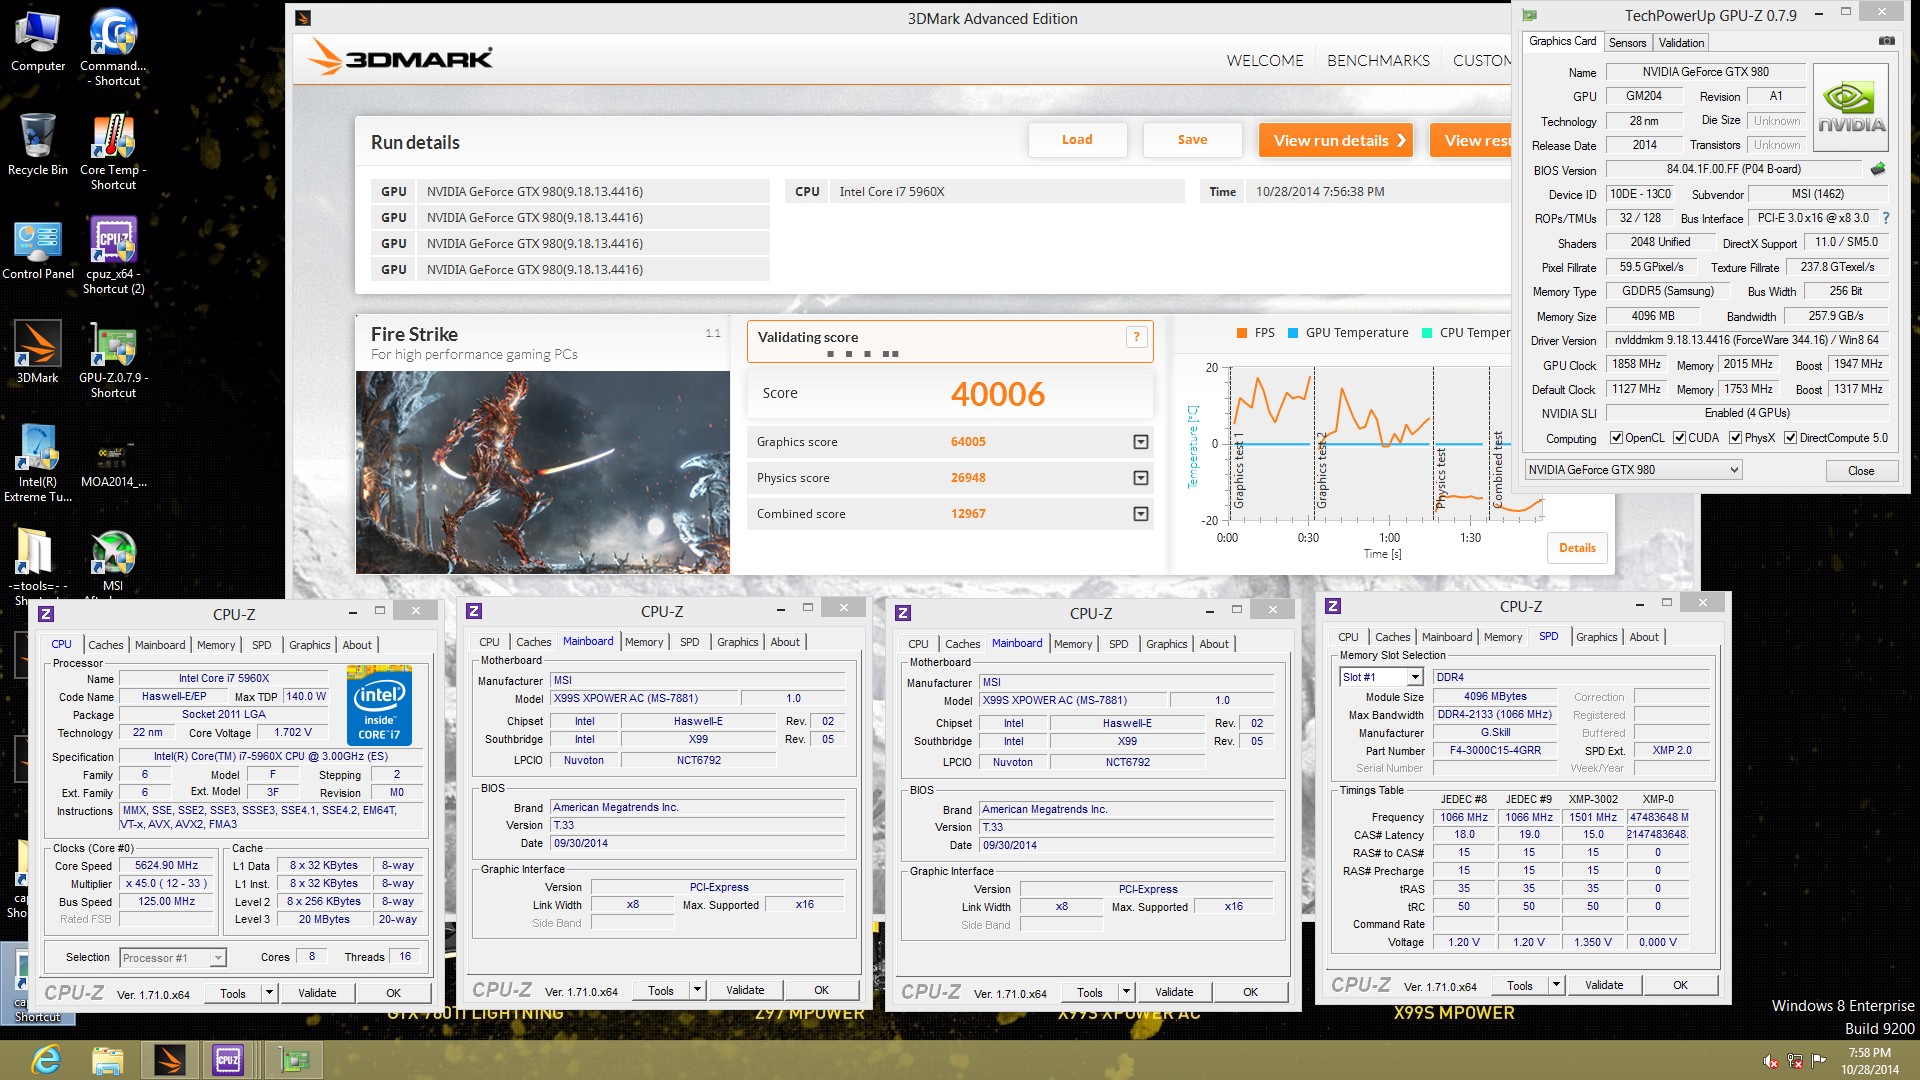Switch to CPU-Z on the taskbar
Image resolution: width=1920 pixels, height=1080 pixels.
[228, 1059]
